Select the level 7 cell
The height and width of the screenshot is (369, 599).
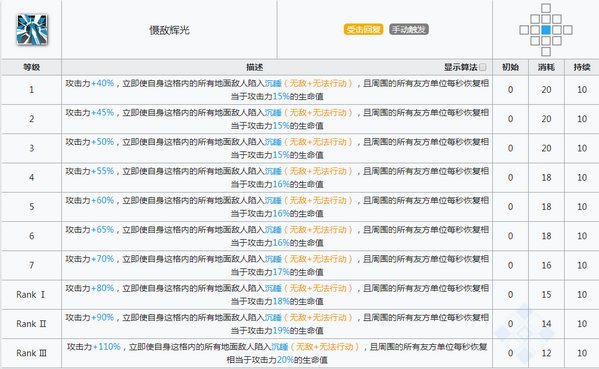coord(31,265)
